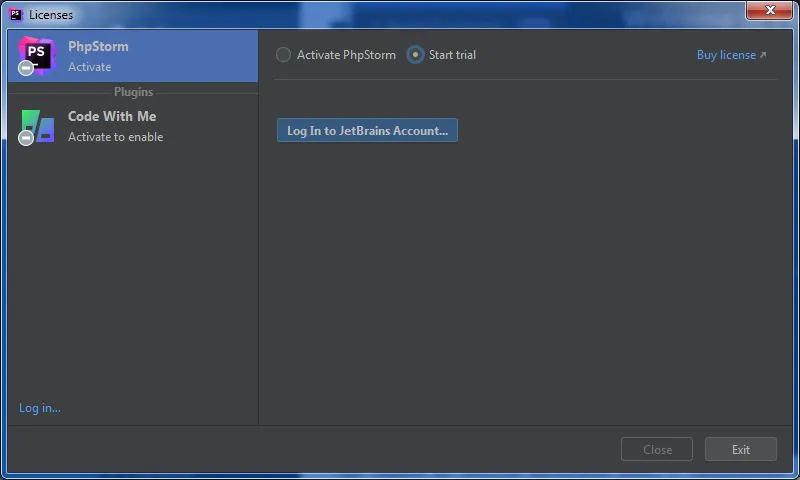Click the minus badge on Code With Me icon
800x480 pixels.
[x=26, y=138]
